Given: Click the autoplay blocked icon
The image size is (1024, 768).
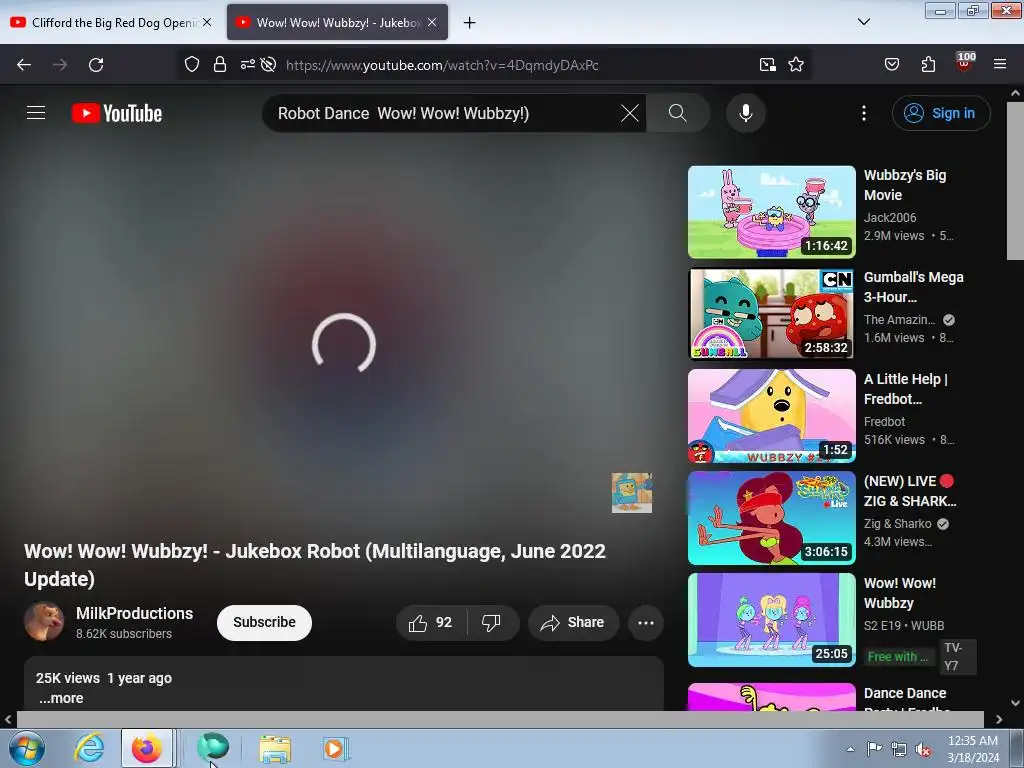Looking at the screenshot, I should click(x=268, y=65).
